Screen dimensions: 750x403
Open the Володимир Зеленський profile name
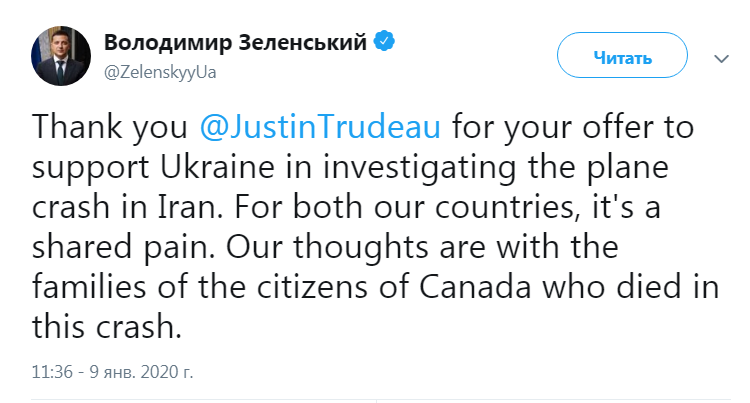[237, 43]
